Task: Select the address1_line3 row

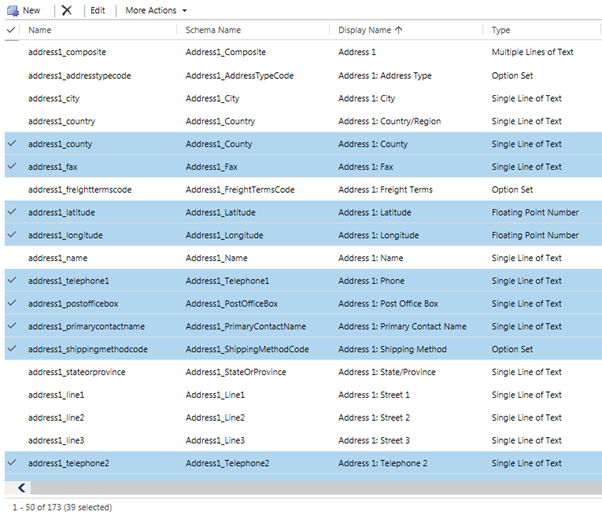Action: [56, 440]
